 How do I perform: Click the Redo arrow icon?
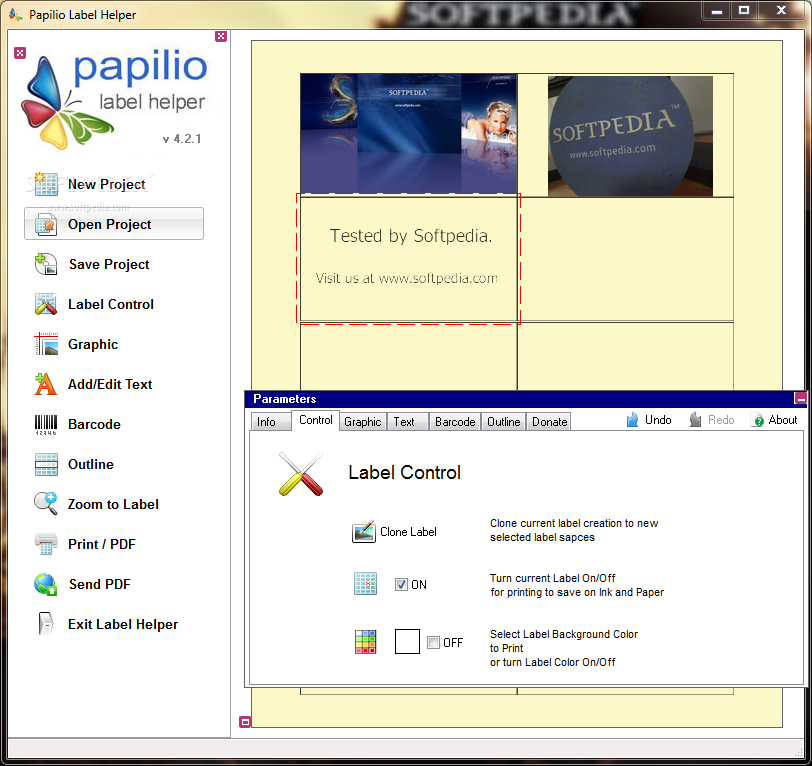(x=695, y=420)
